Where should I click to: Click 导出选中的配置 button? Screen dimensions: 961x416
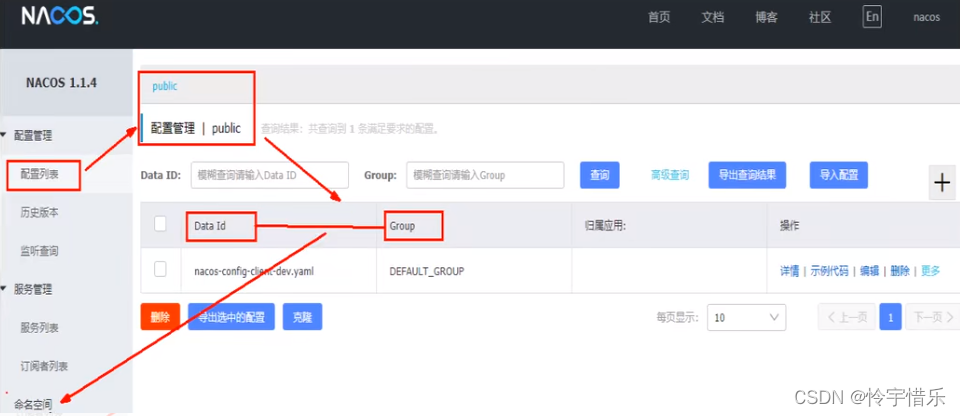click(231, 317)
